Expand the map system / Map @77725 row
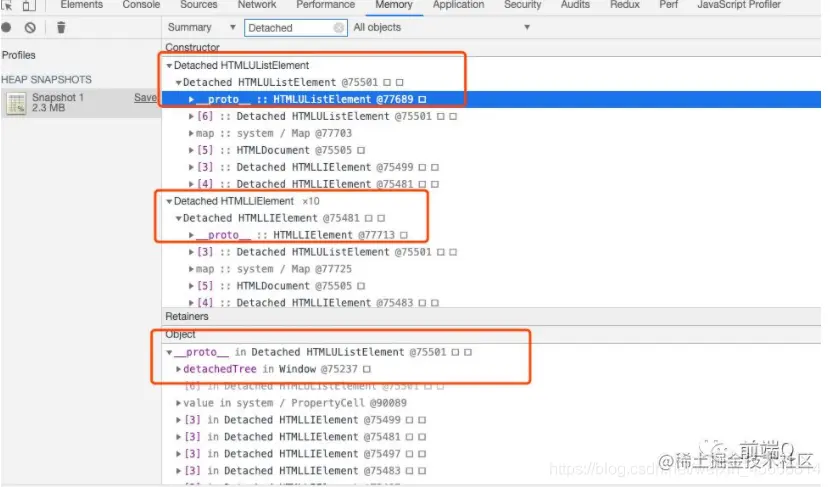The width and height of the screenshot is (830, 487). (191, 269)
